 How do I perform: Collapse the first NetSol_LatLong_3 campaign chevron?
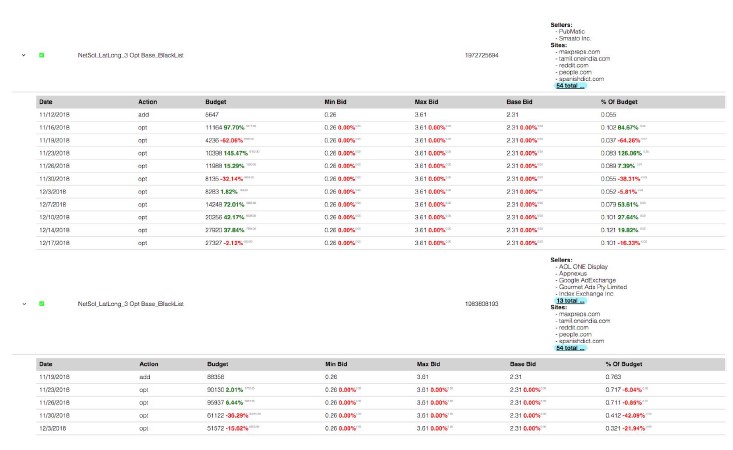pos(23,55)
